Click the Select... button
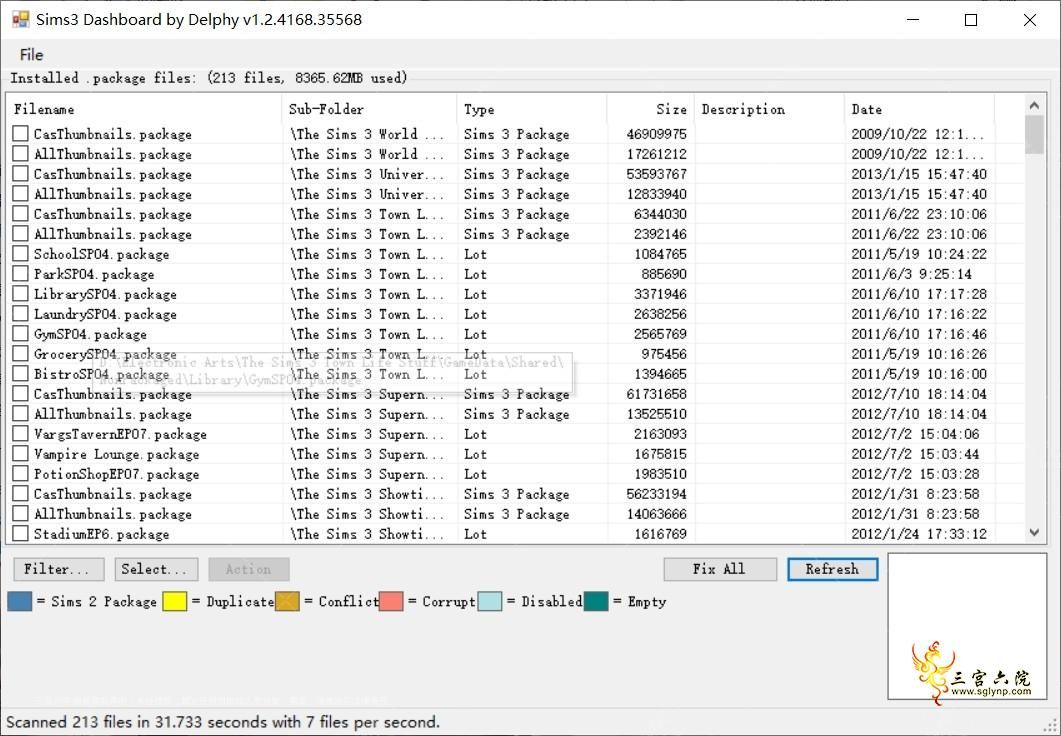Screen dimensions: 1061x736 pos(156,570)
